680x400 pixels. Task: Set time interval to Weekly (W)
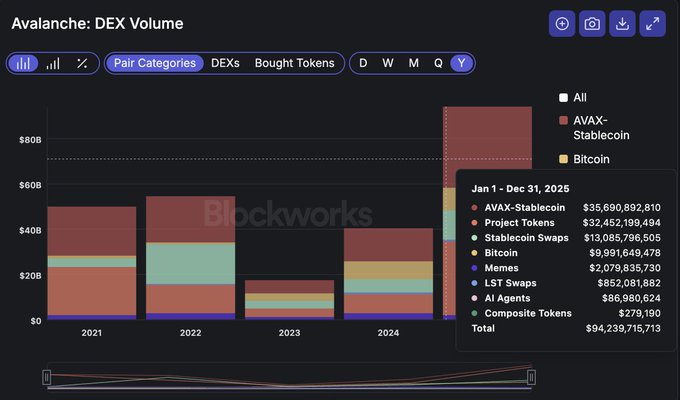[388, 63]
